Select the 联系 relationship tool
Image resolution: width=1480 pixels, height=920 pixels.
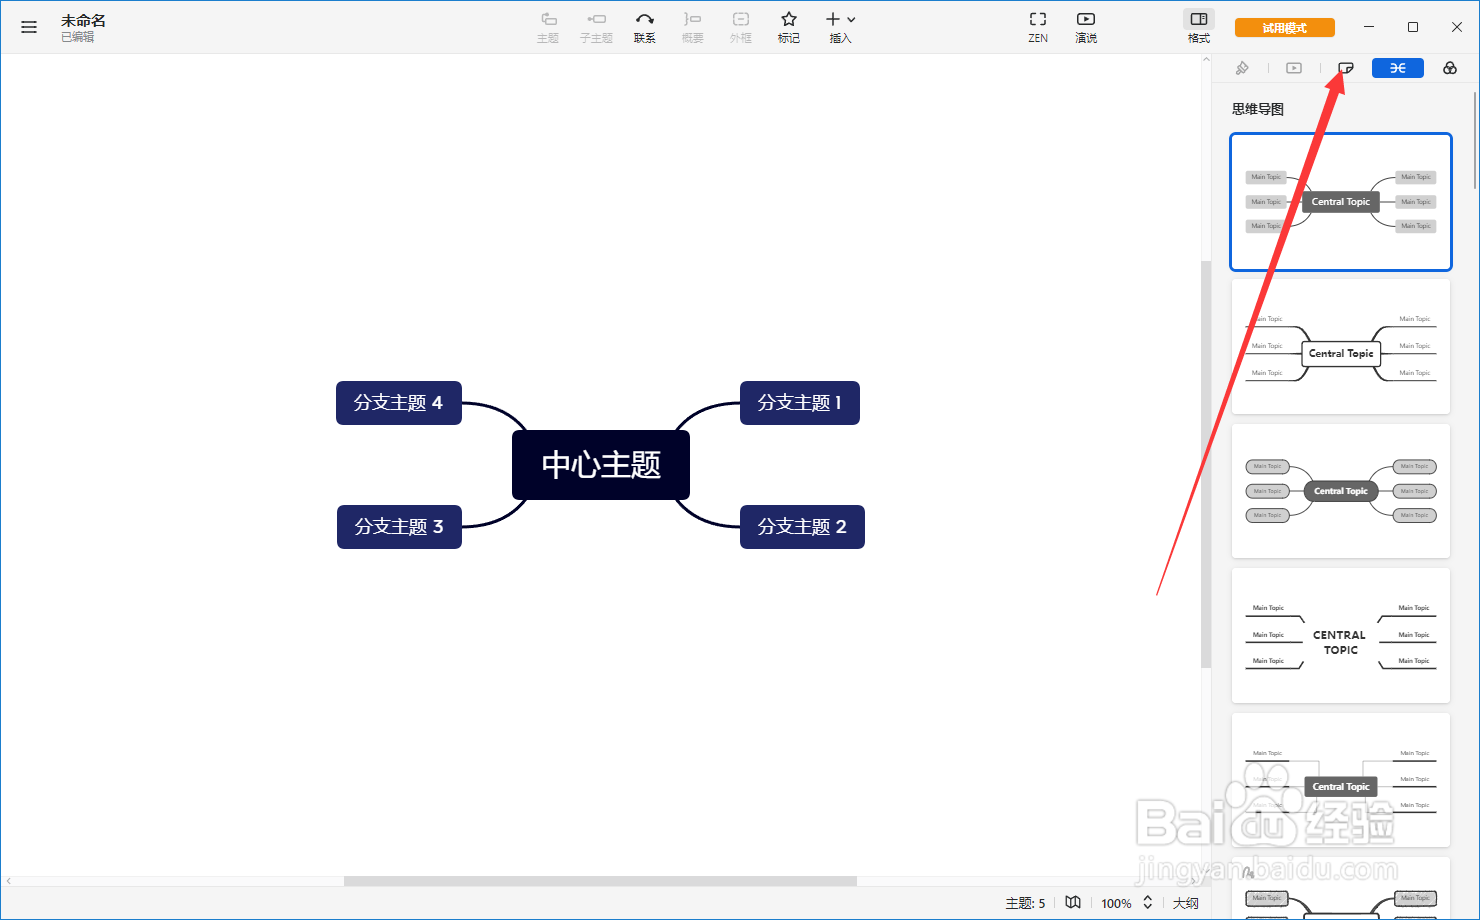645,27
